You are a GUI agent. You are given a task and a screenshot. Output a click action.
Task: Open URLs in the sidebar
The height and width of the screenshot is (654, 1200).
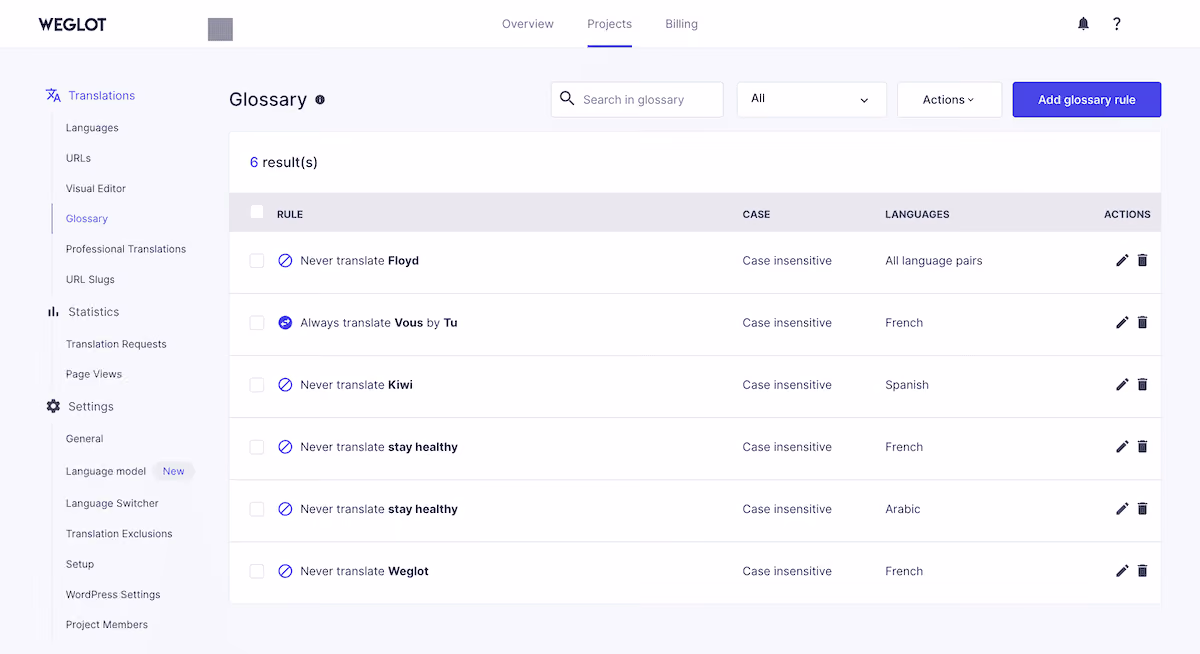pyautogui.click(x=78, y=158)
